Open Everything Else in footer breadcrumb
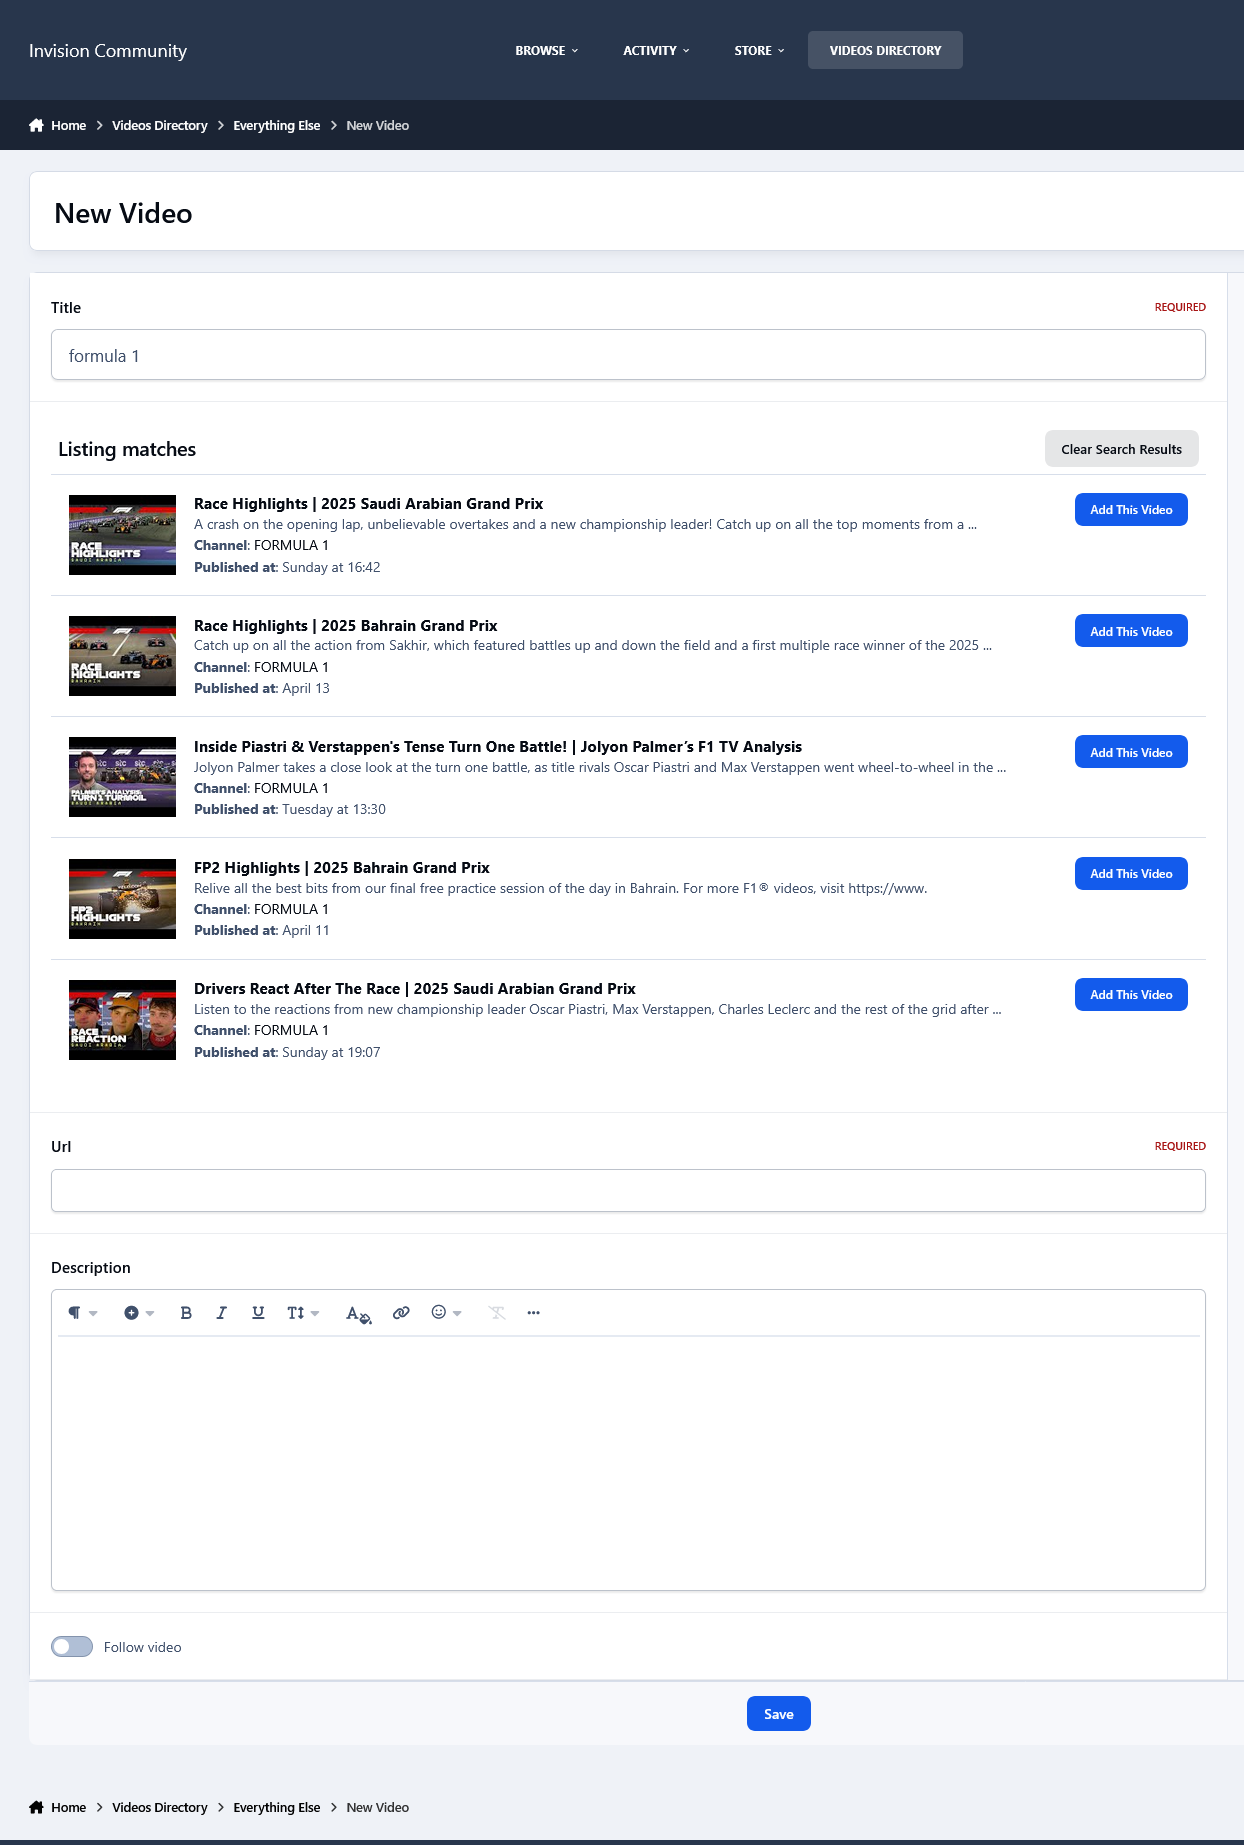The width and height of the screenshot is (1244, 1845). coord(277,1807)
